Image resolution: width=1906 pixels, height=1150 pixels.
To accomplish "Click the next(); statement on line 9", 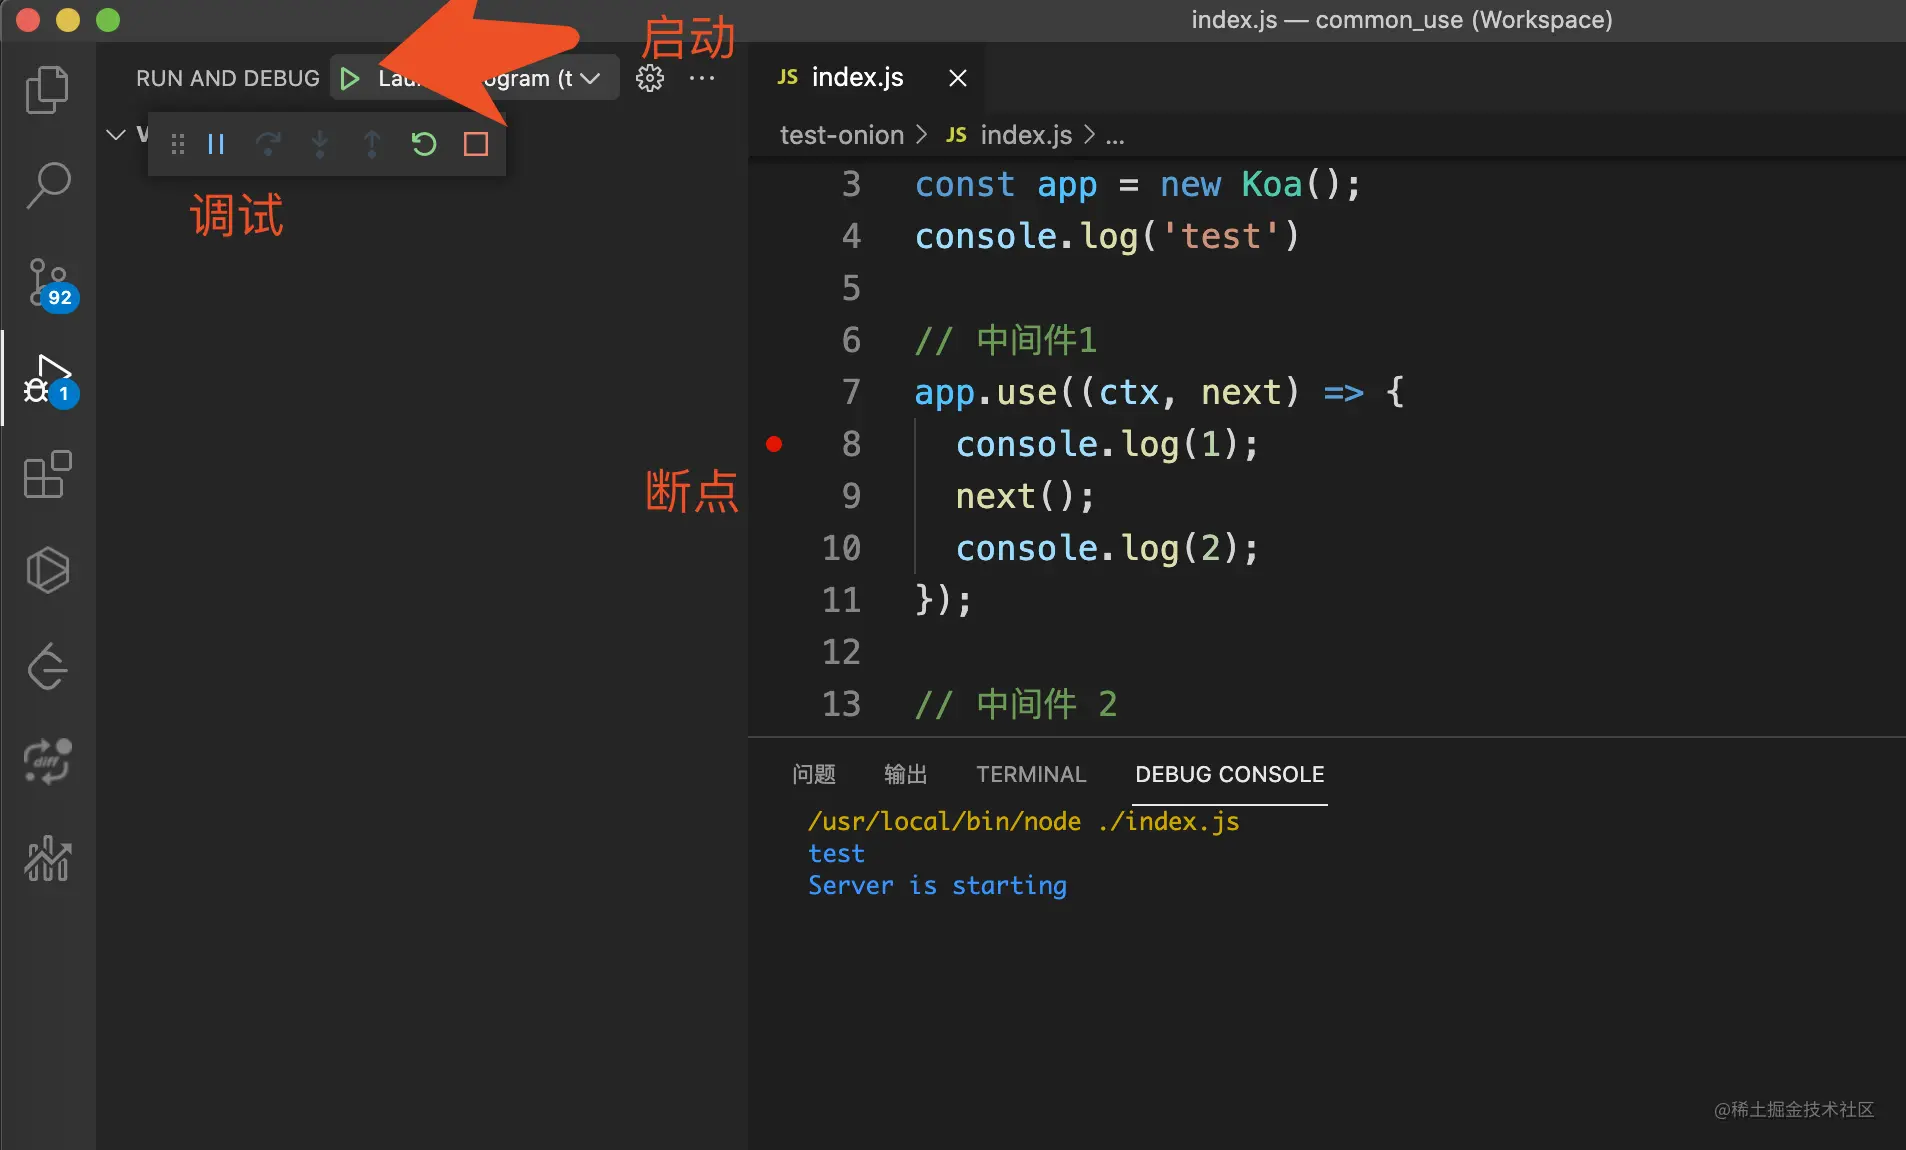I will [x=1025, y=496].
